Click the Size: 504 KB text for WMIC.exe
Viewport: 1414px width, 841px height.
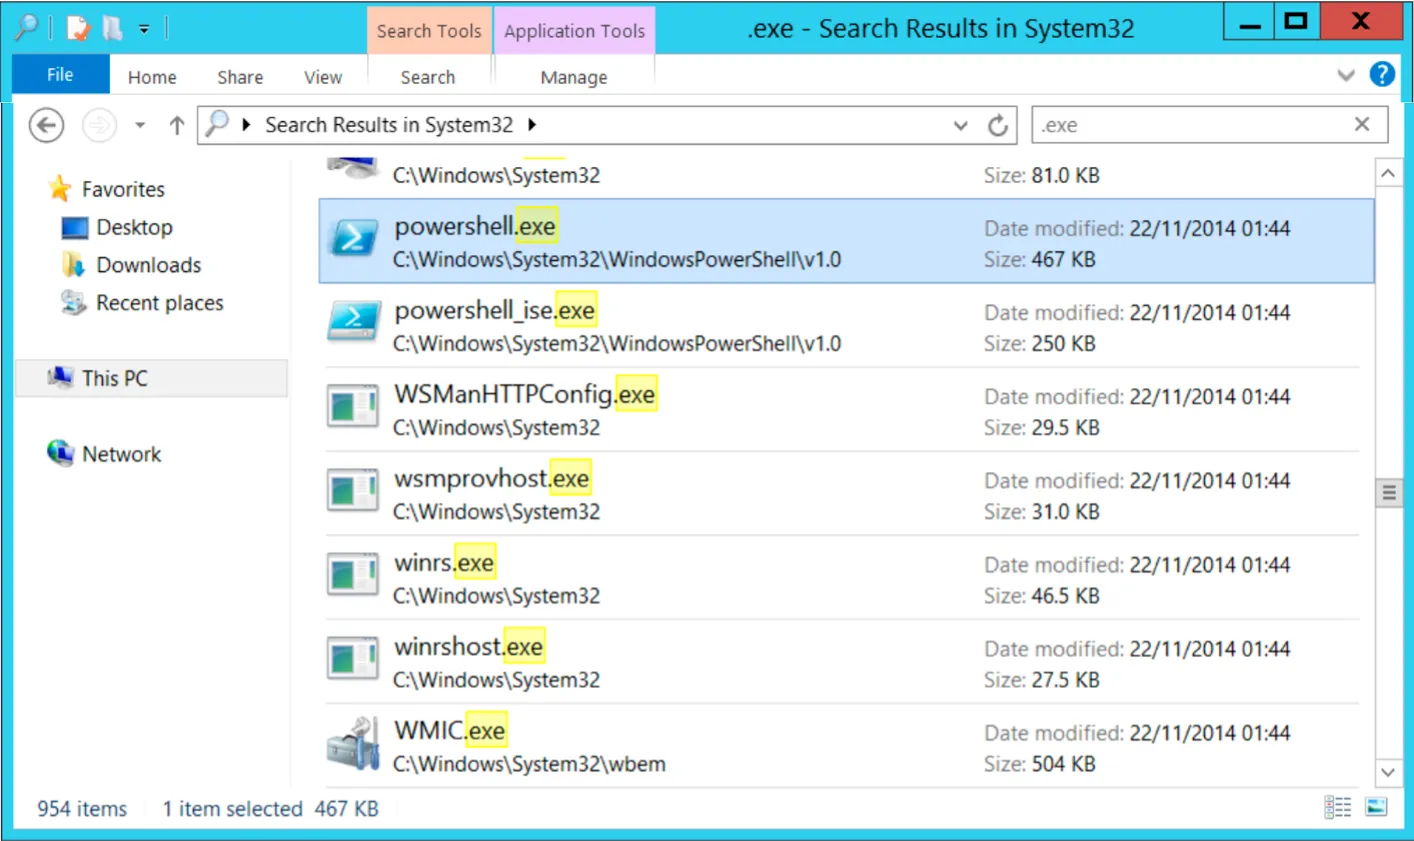pyautogui.click(x=1039, y=764)
